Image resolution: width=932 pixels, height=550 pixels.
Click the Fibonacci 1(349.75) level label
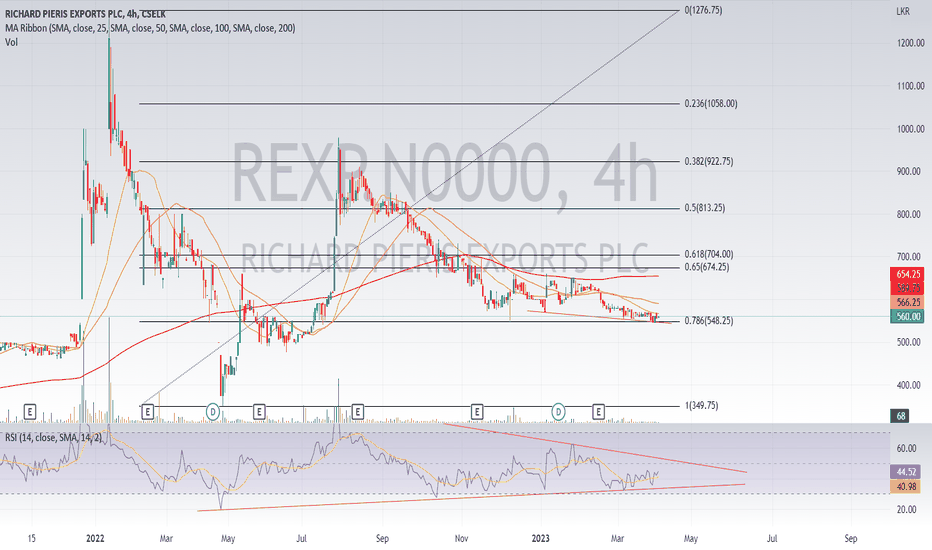(701, 406)
